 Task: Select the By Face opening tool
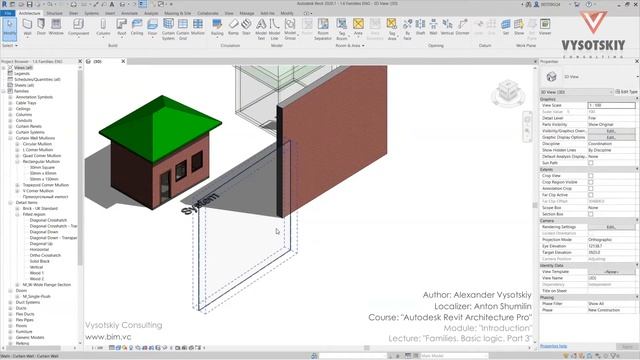[407, 29]
